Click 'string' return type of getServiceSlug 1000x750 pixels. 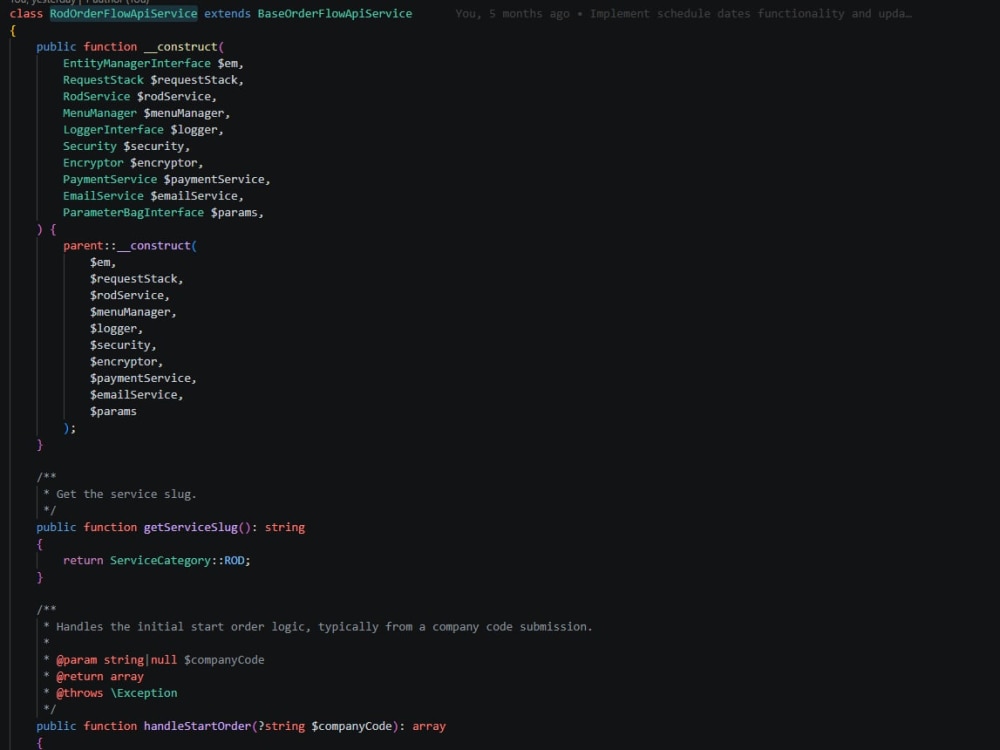tap(285, 527)
